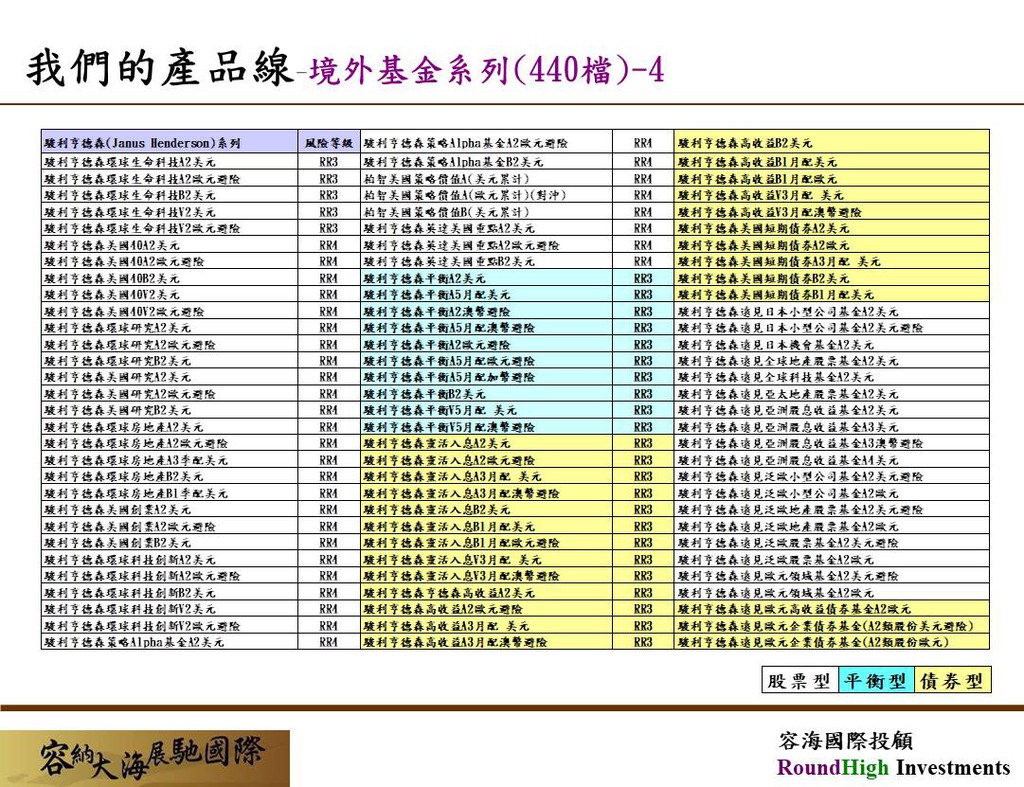Screen dimensions: 1024x787
Task: Select the 駿利亨德森美國40B2美元 fund cell
Action: [x=169, y=278]
